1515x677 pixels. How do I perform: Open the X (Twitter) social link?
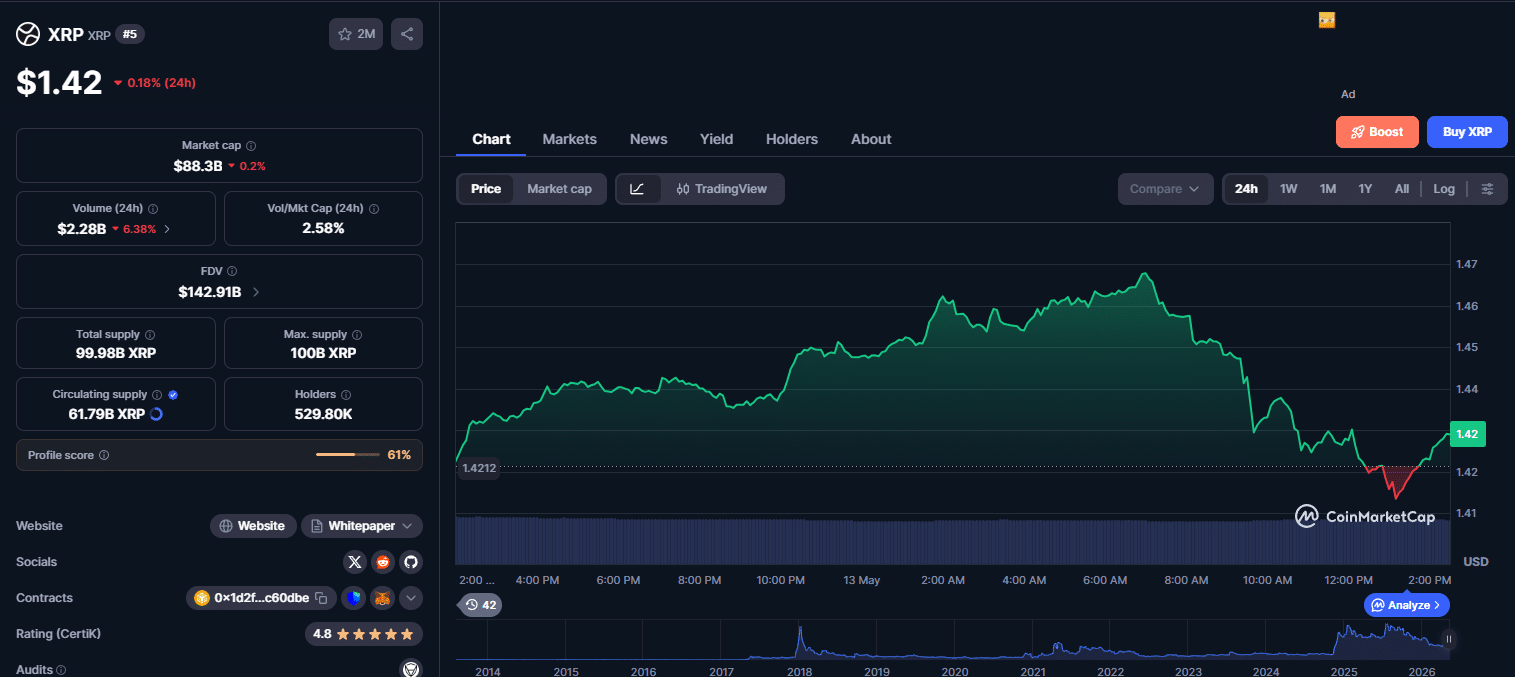click(x=355, y=562)
